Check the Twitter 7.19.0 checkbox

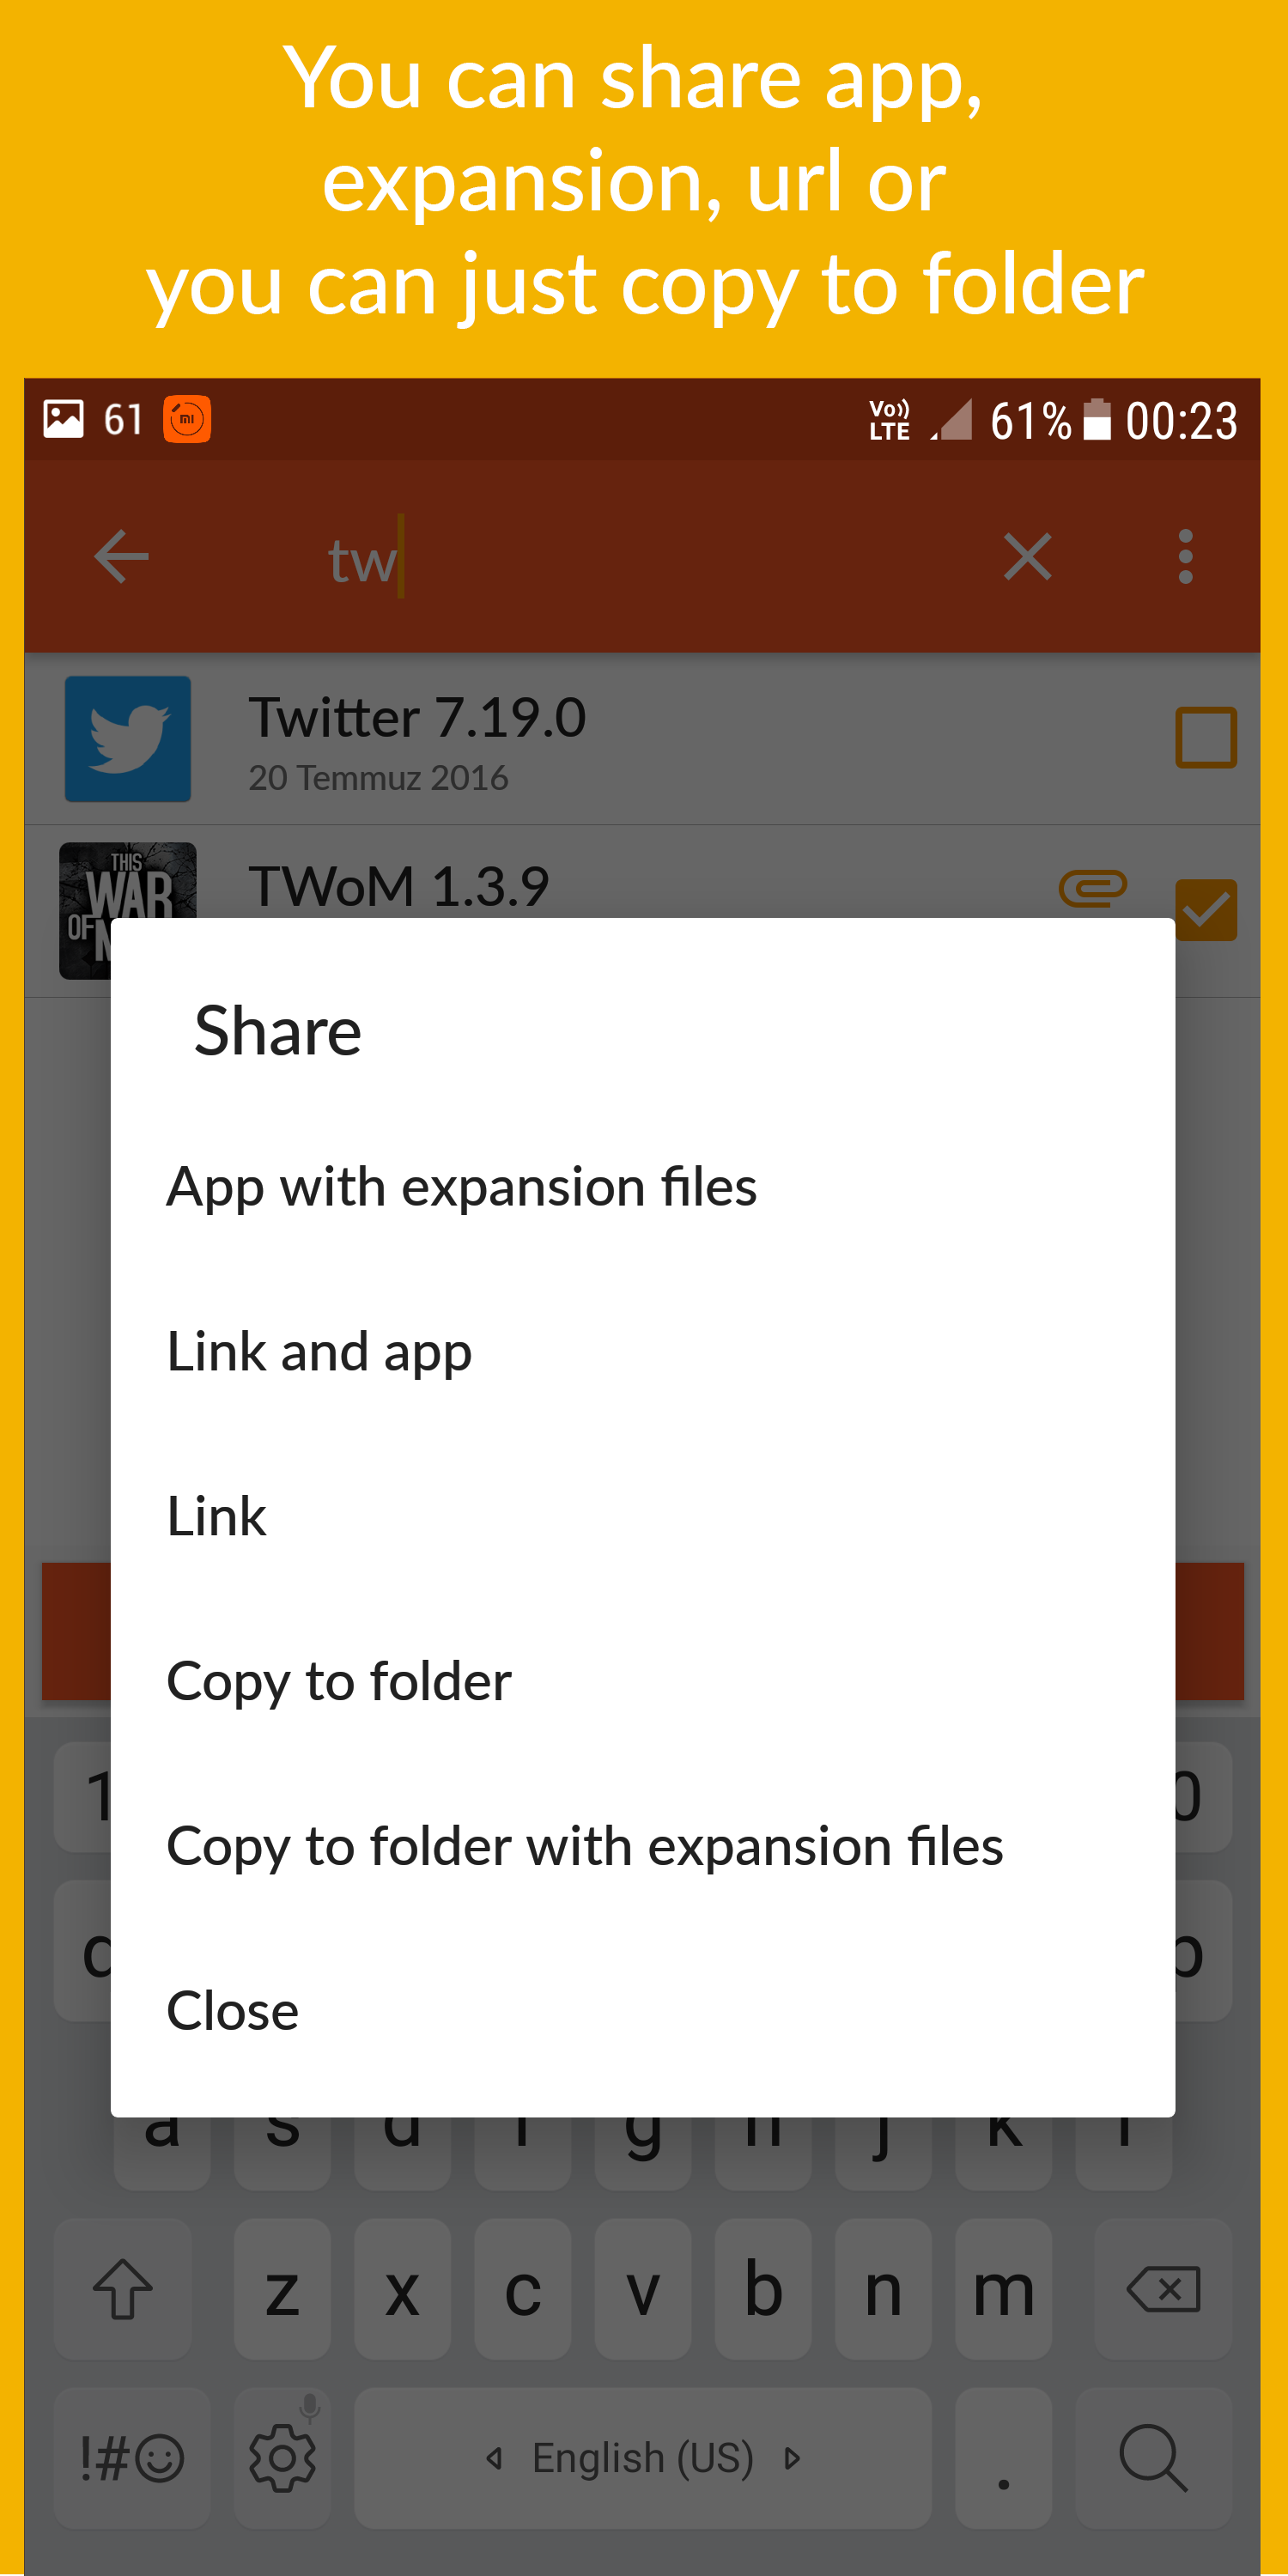[1206, 738]
